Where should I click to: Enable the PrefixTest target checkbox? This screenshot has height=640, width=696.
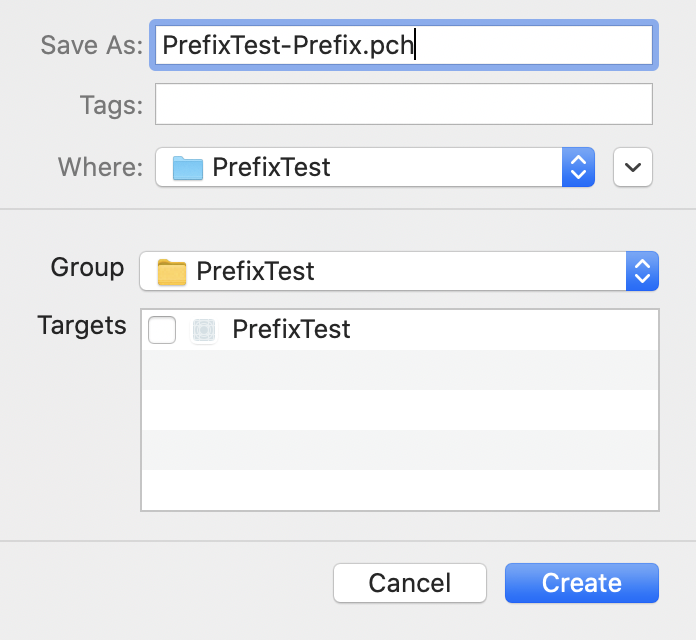[162, 330]
